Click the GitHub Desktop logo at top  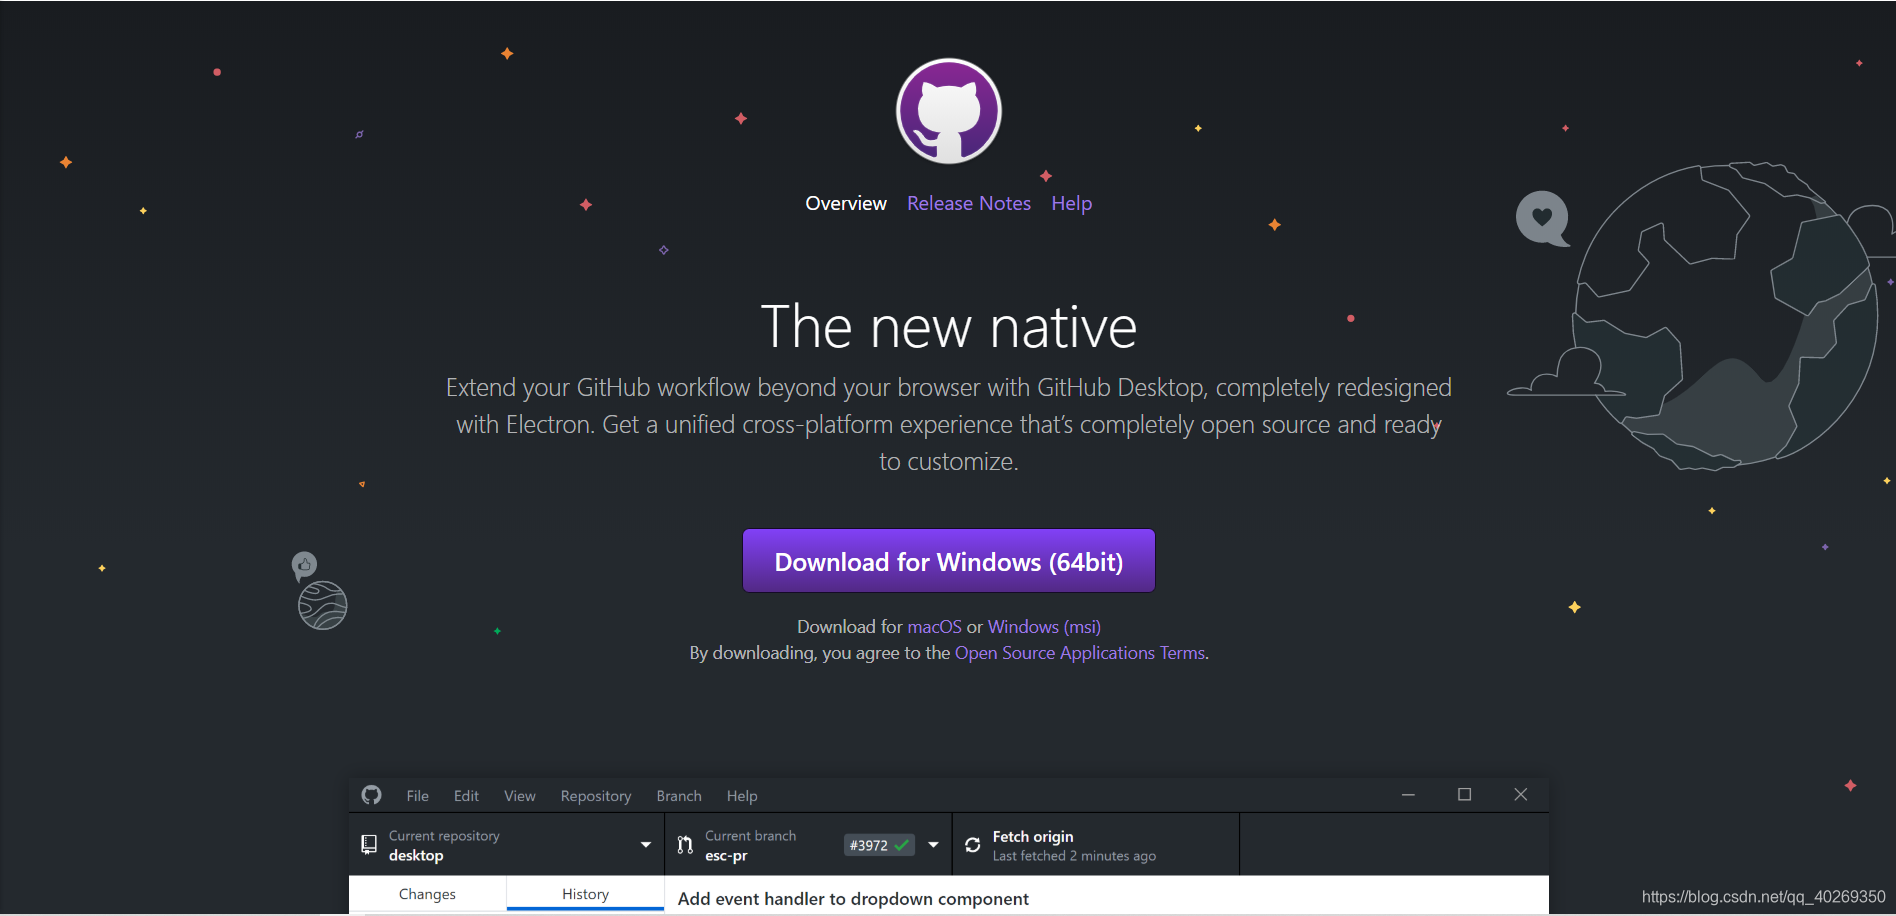948,111
